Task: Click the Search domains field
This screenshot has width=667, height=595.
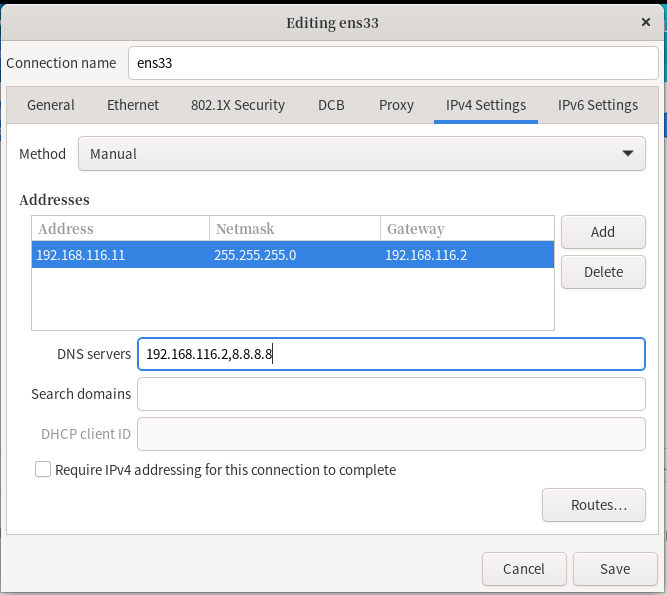Action: point(390,394)
